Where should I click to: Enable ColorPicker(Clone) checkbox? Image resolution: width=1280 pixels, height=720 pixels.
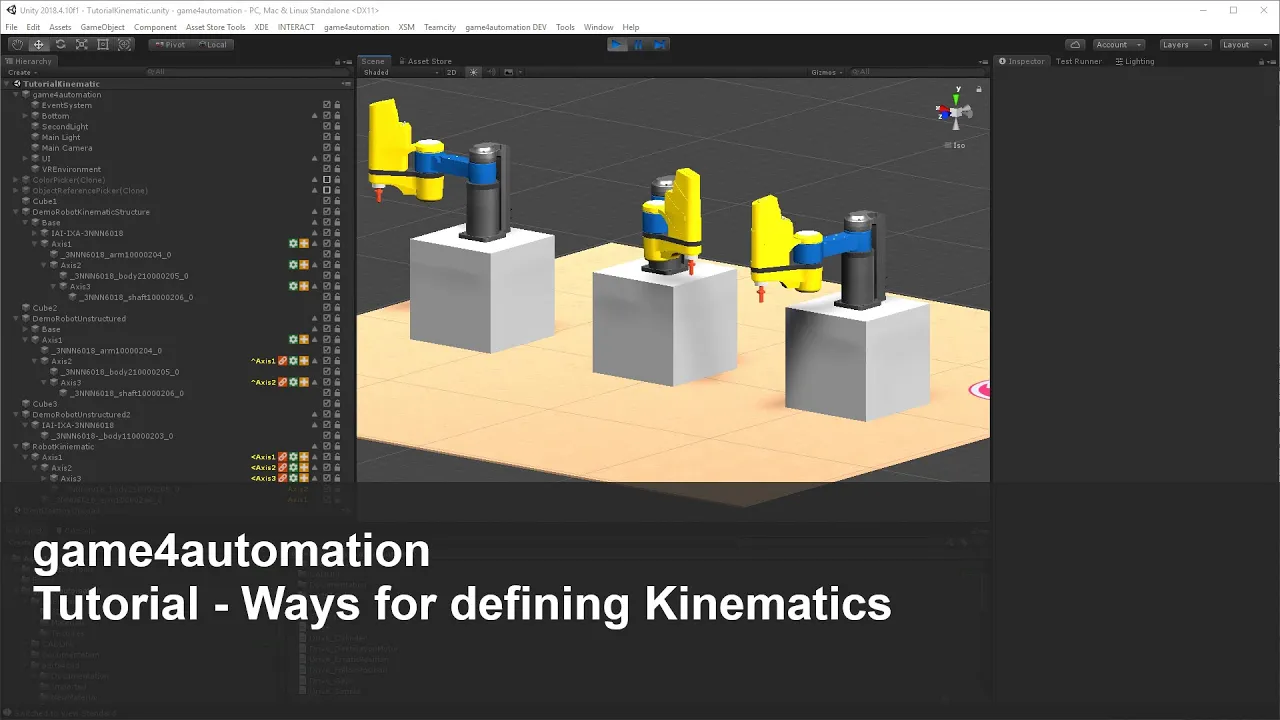326,180
